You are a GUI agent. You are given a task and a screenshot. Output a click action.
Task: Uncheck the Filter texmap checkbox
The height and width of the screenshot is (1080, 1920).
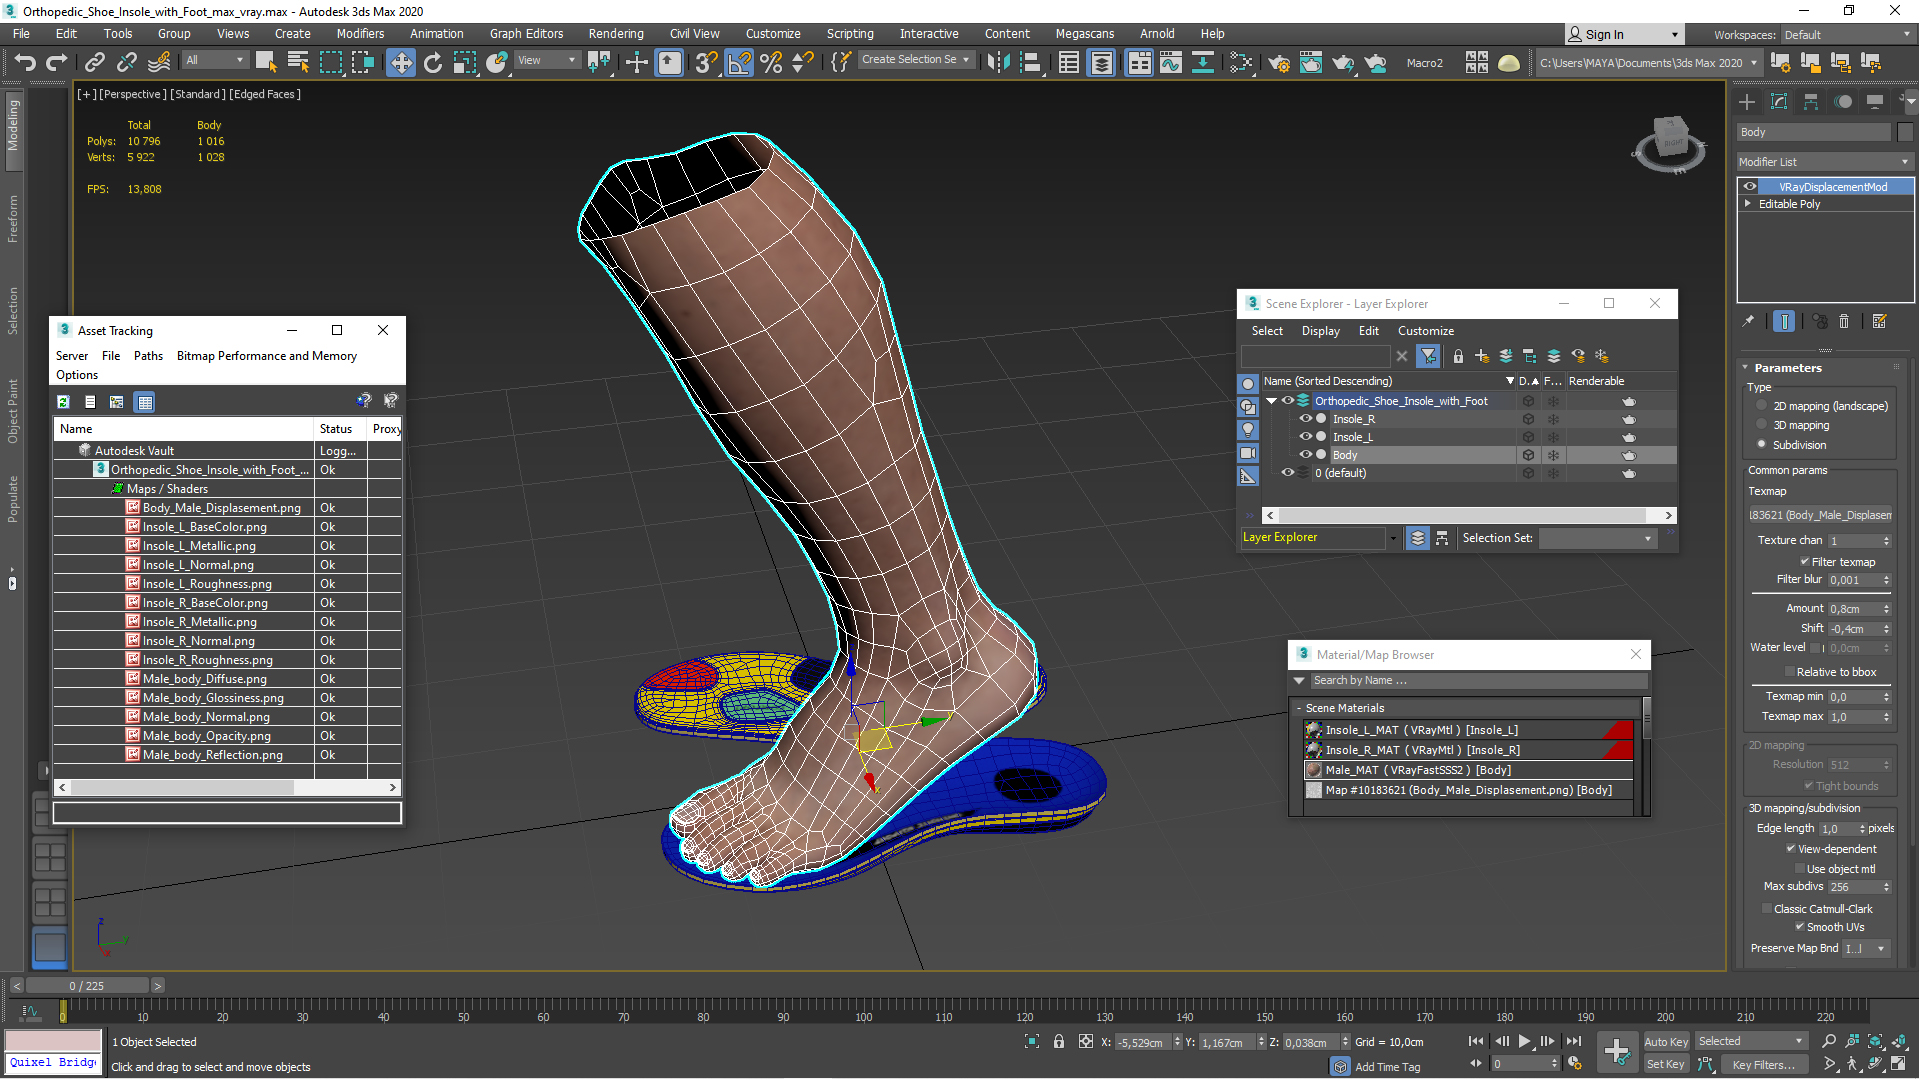pos(1805,562)
